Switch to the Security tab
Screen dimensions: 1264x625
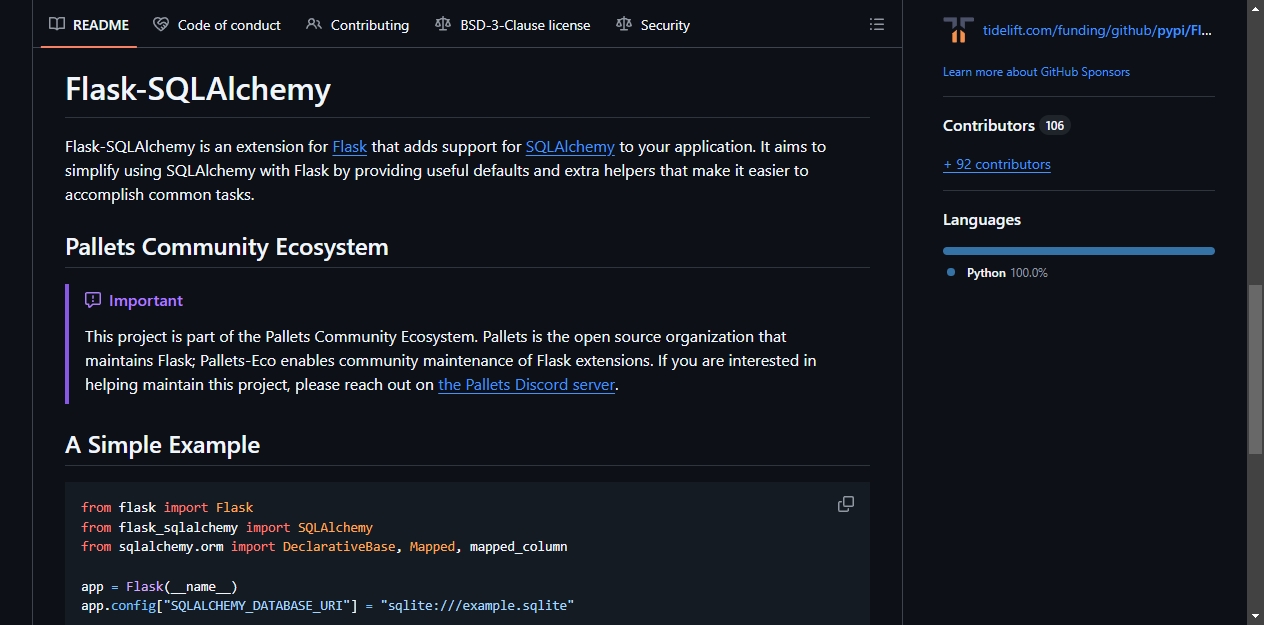[x=653, y=25]
